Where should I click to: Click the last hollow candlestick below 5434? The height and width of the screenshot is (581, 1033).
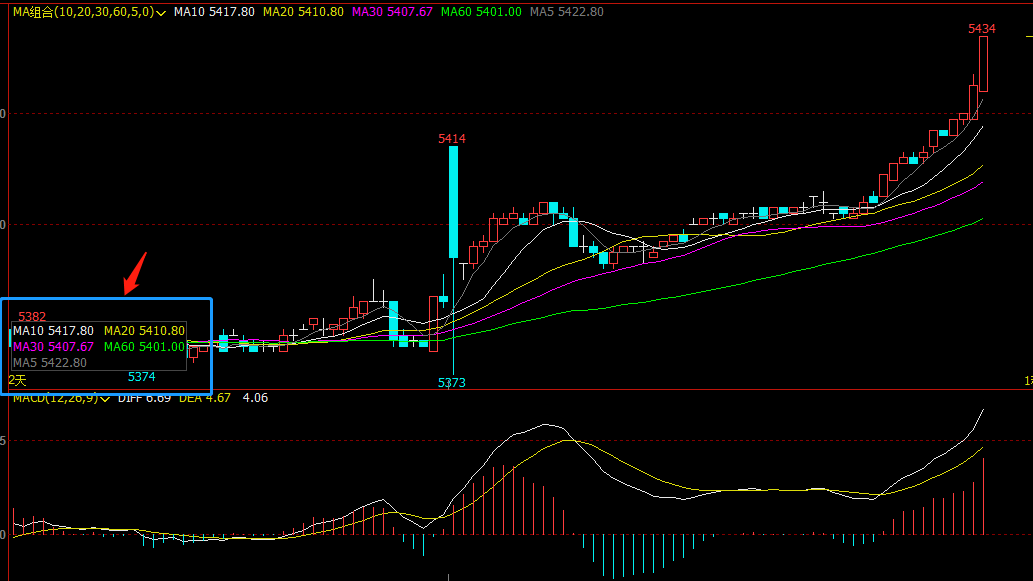click(x=983, y=63)
